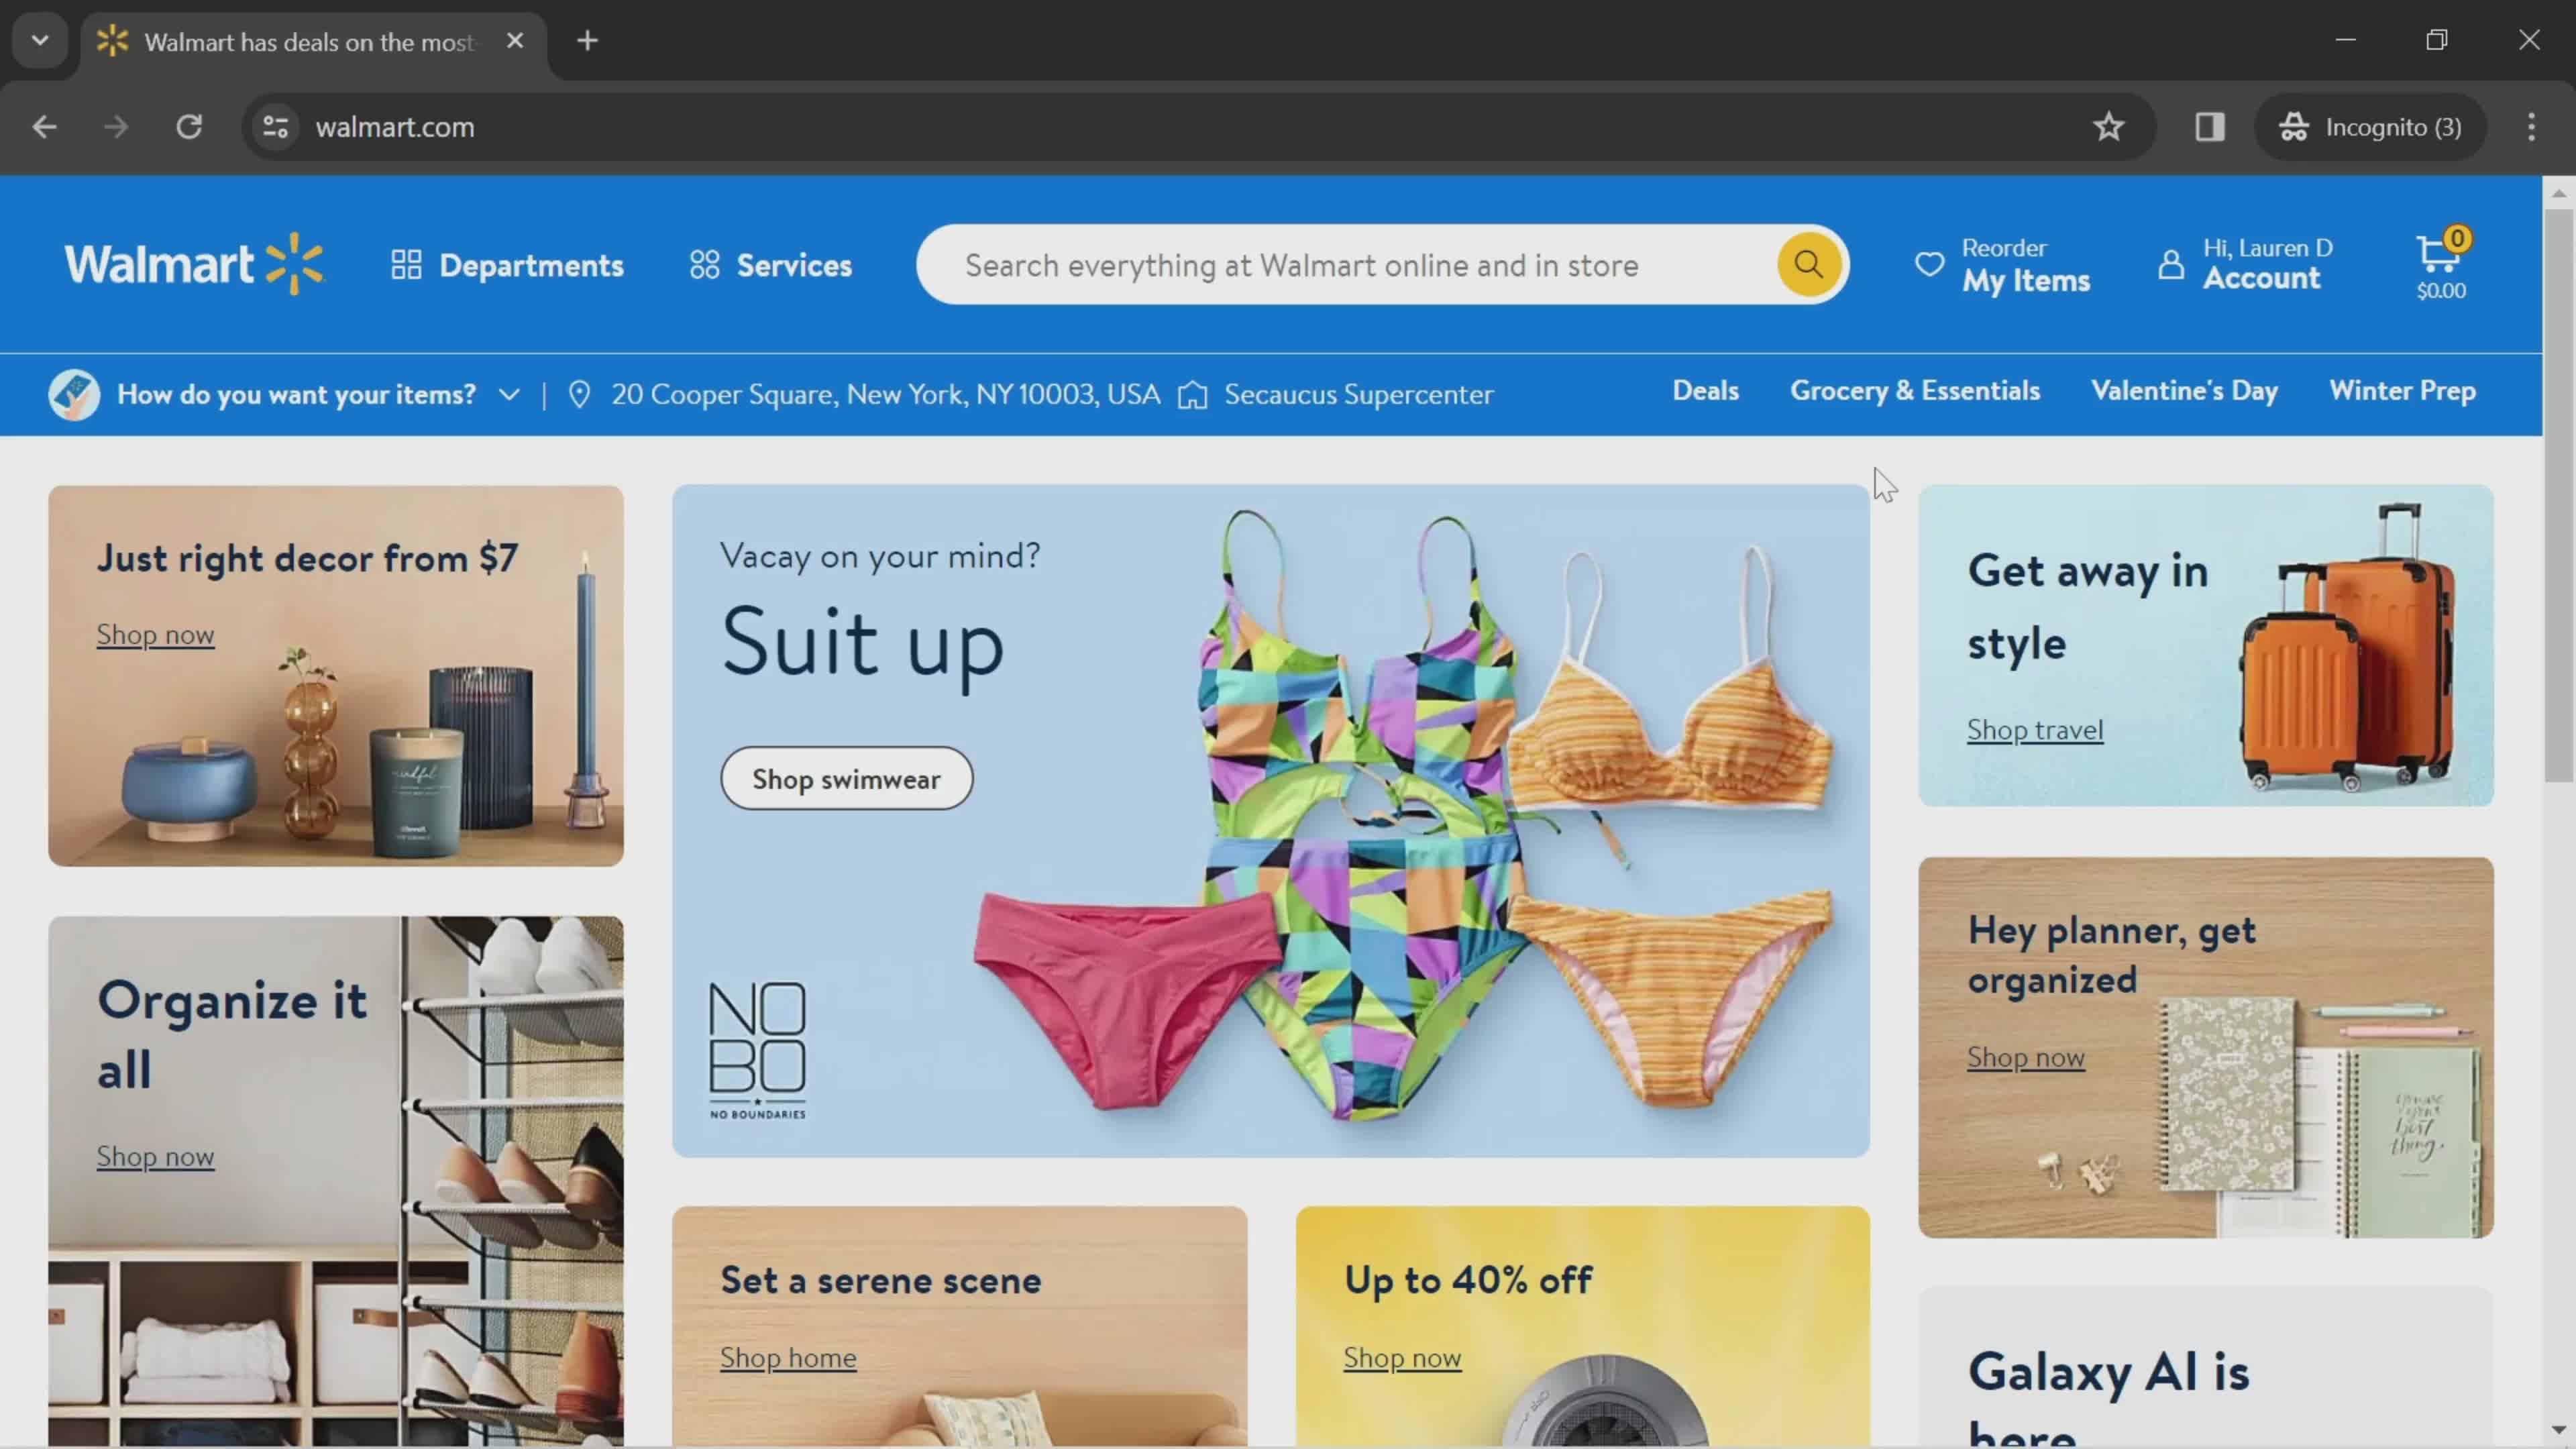Image resolution: width=2576 pixels, height=1449 pixels.
Task: Toggle browser extensions sidebar
Action: click(x=2210, y=125)
